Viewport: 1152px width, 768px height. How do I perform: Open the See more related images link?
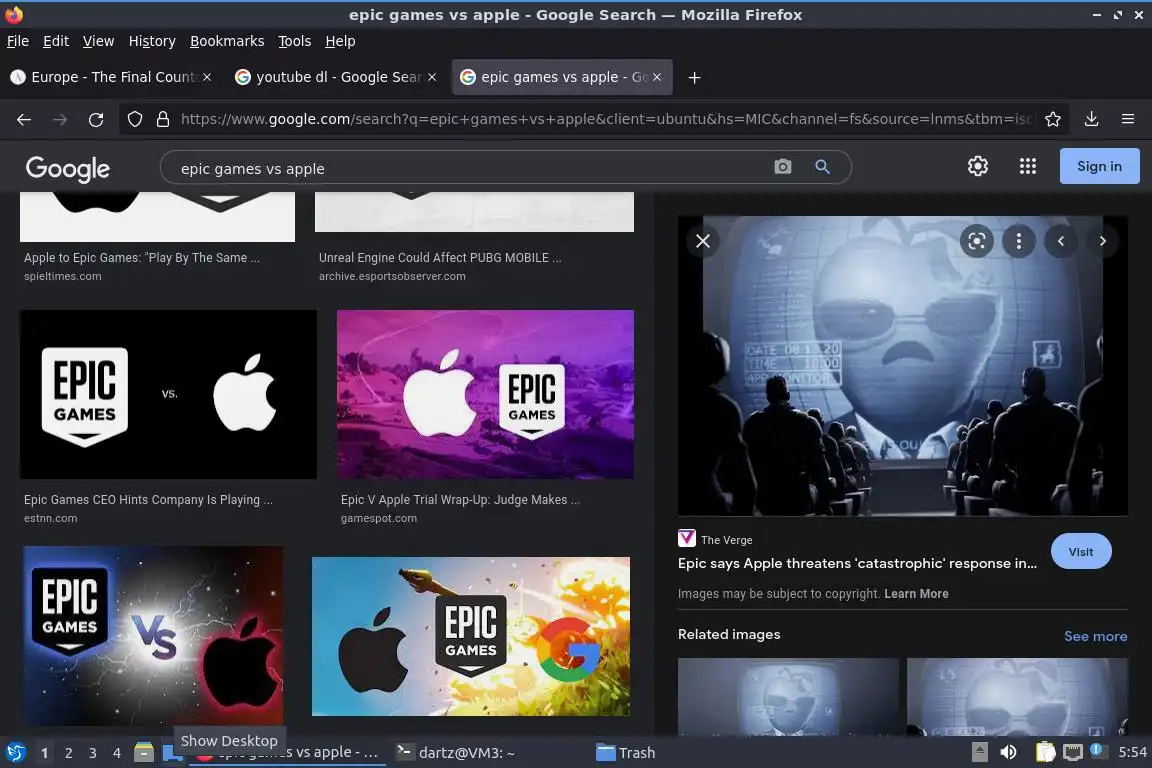pos(1095,636)
